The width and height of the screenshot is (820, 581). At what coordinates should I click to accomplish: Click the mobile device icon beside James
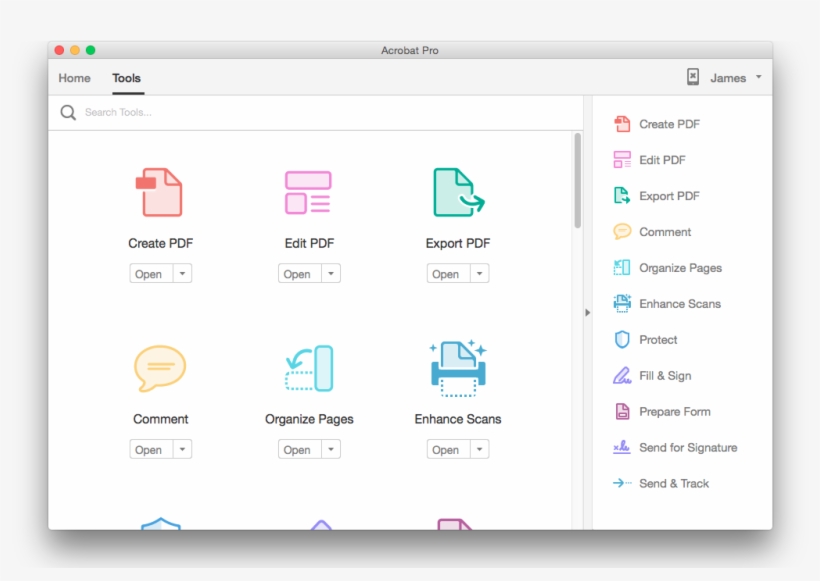tap(693, 77)
